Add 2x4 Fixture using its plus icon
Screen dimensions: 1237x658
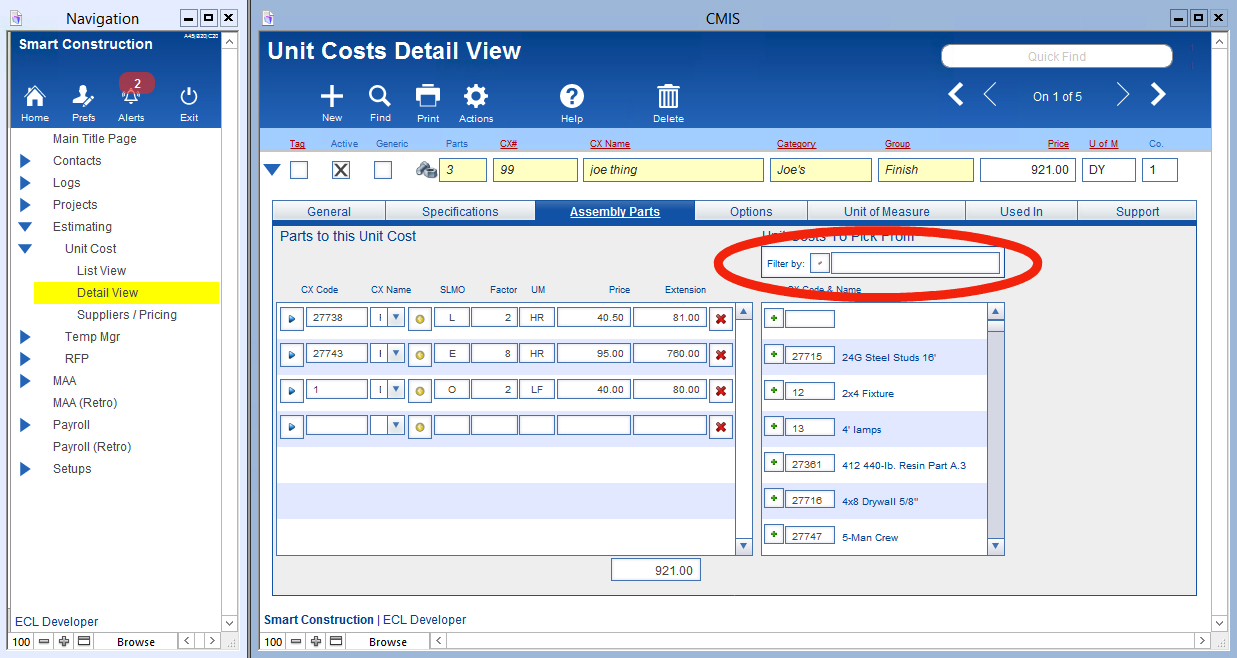(773, 391)
